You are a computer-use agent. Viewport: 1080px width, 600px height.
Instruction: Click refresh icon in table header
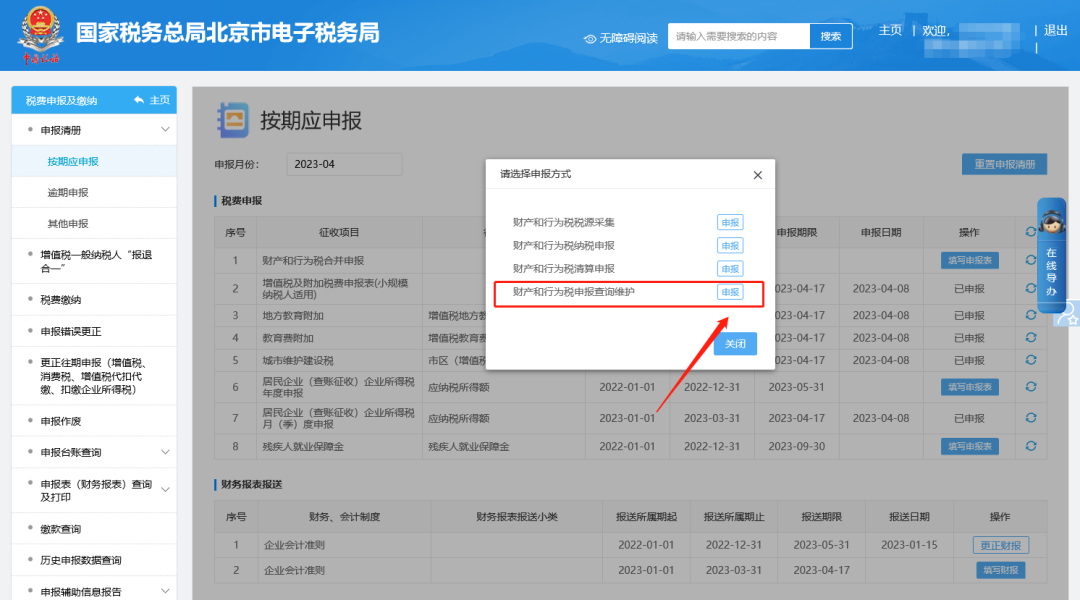(x=1030, y=232)
